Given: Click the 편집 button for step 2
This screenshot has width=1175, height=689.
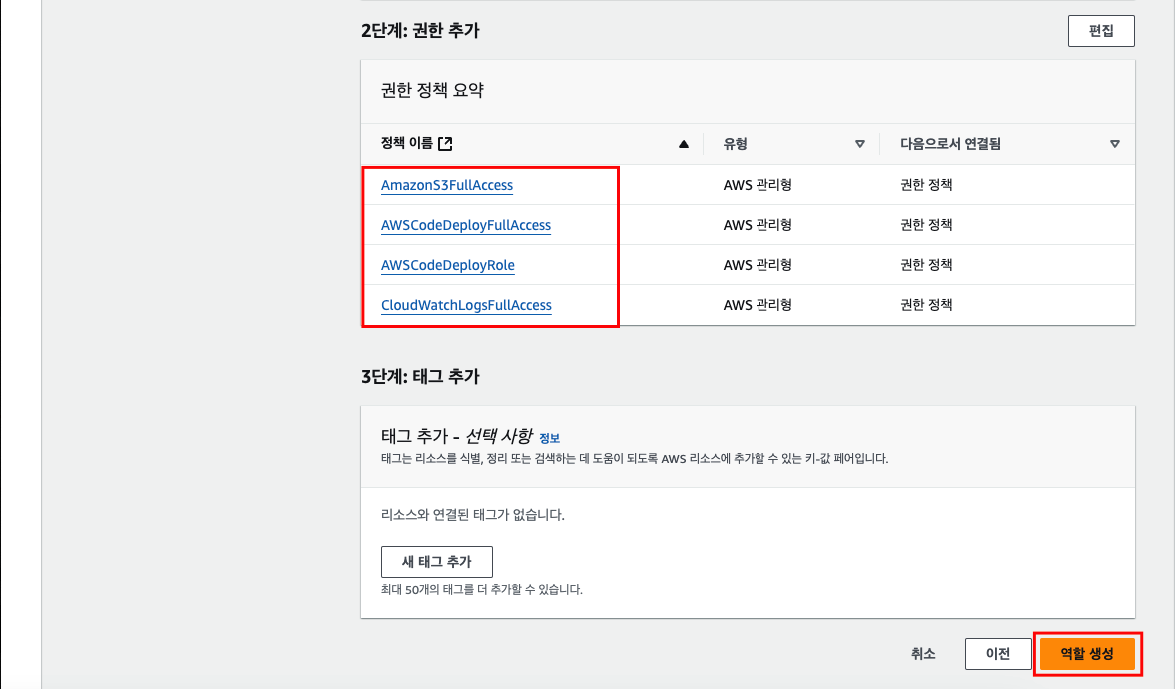Looking at the screenshot, I should tap(1101, 31).
